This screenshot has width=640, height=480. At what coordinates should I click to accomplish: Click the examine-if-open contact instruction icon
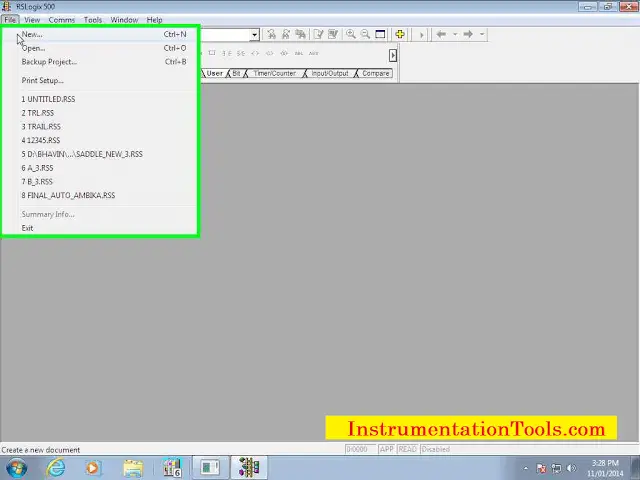(241, 53)
